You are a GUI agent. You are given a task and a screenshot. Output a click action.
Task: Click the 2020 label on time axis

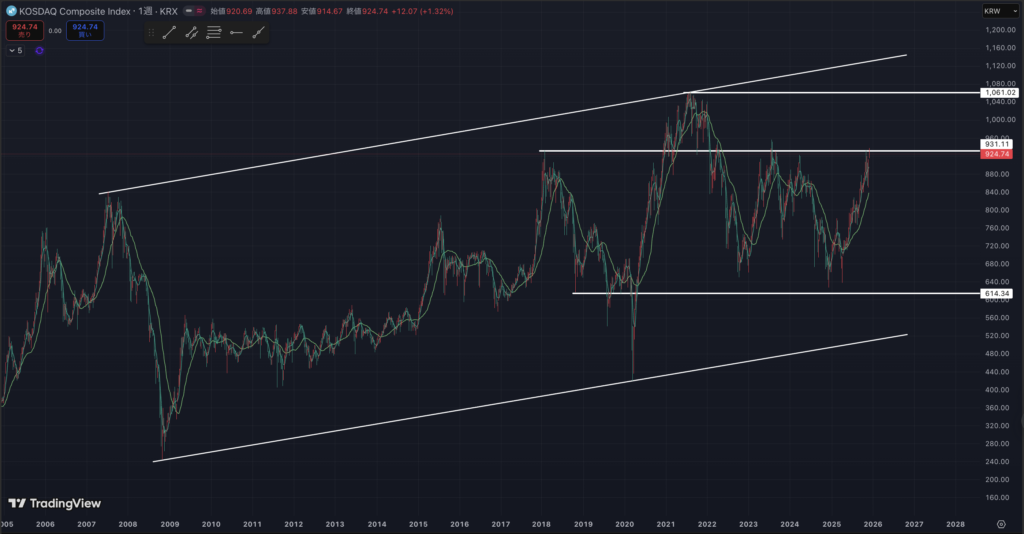tap(624, 523)
